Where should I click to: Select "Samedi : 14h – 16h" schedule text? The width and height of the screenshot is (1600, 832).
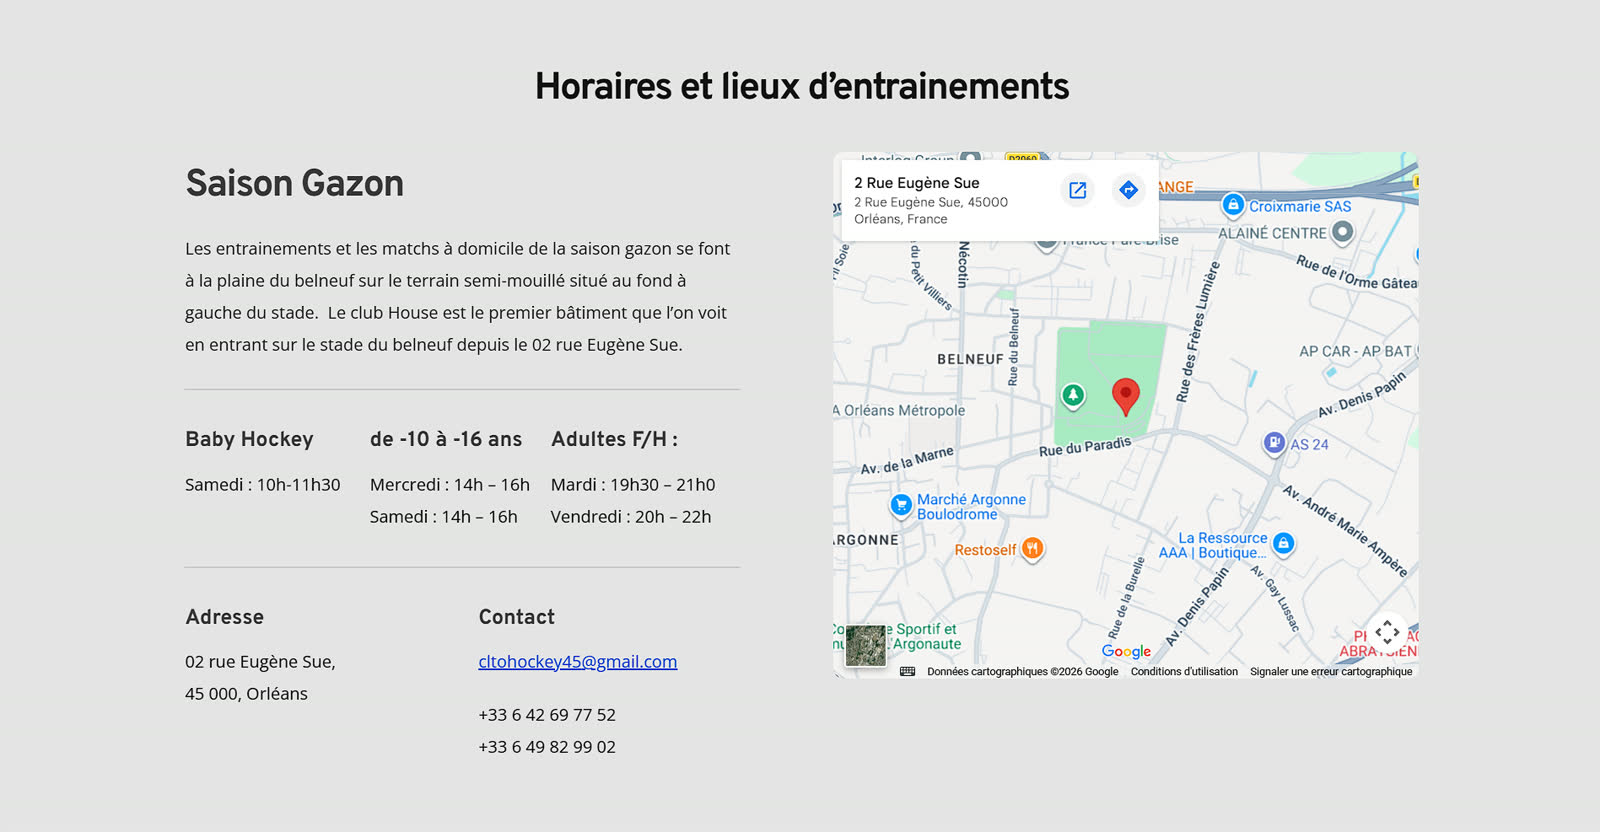point(444,517)
